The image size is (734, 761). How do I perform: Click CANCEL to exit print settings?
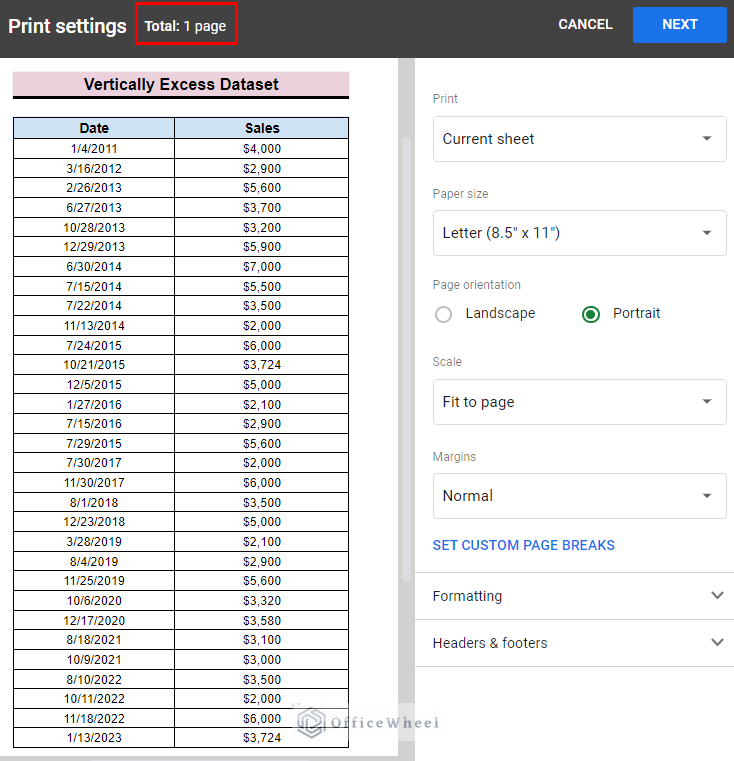[585, 25]
